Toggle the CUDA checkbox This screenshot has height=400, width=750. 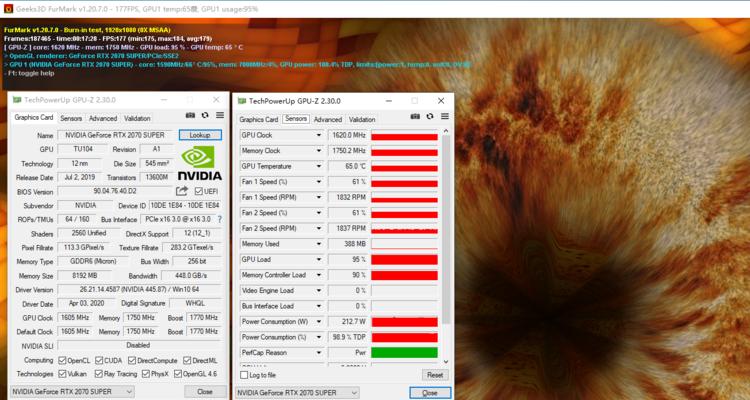[x=99, y=360]
